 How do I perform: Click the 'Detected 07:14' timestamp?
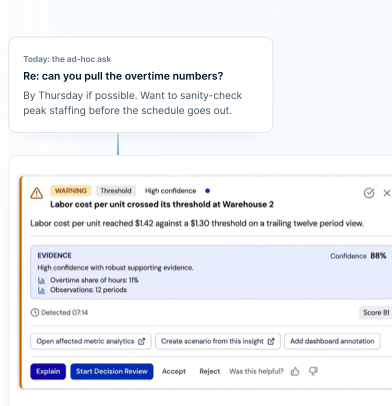pos(64,312)
